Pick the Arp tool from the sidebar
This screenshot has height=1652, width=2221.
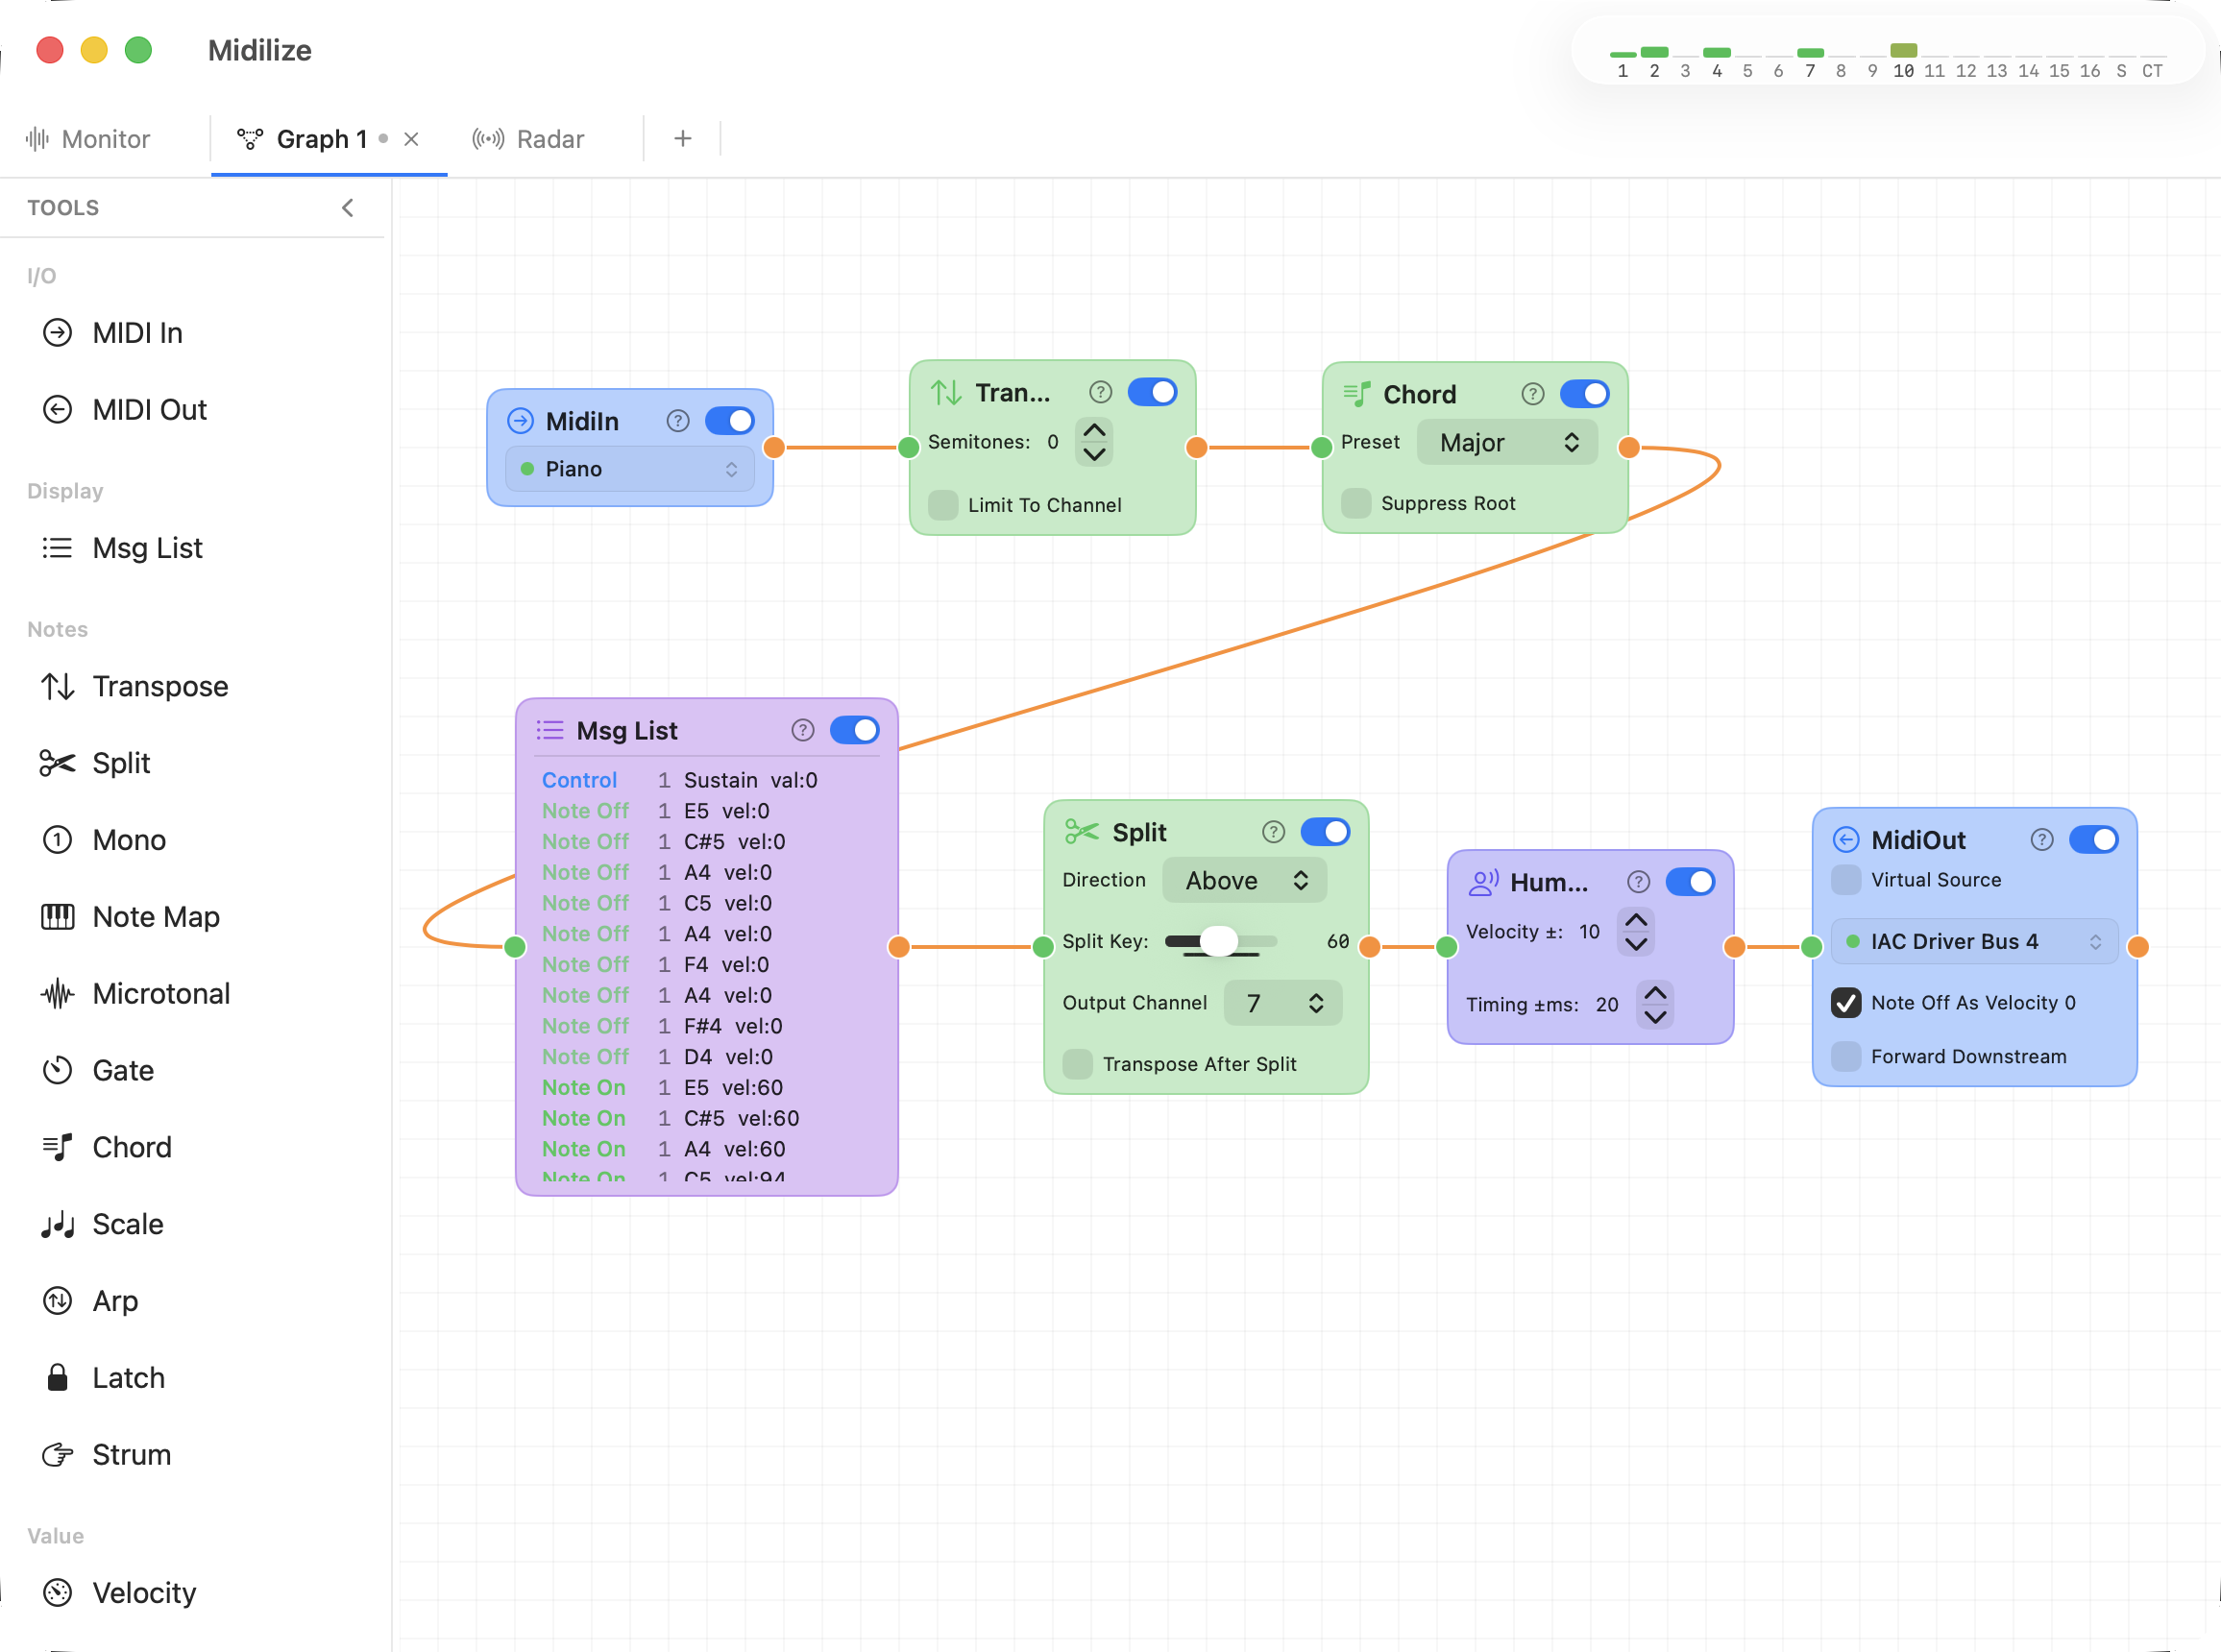pos(115,1300)
